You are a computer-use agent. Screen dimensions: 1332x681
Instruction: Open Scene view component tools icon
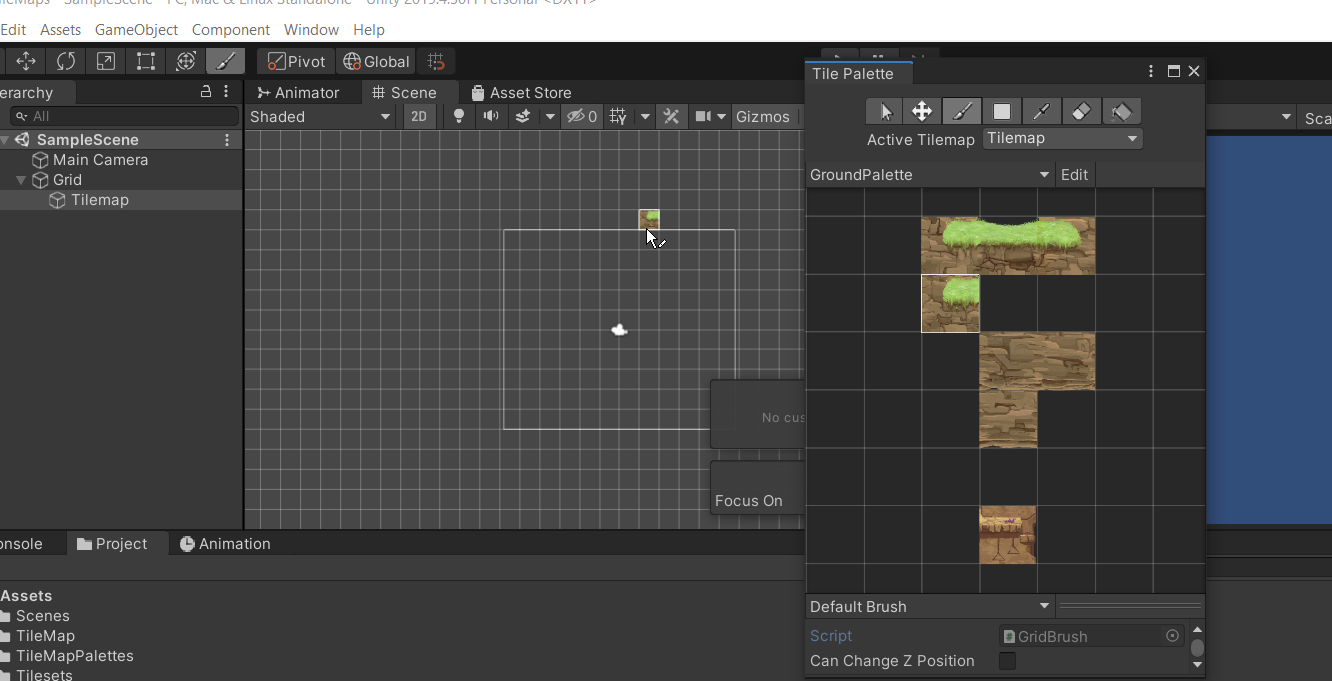[x=671, y=116]
